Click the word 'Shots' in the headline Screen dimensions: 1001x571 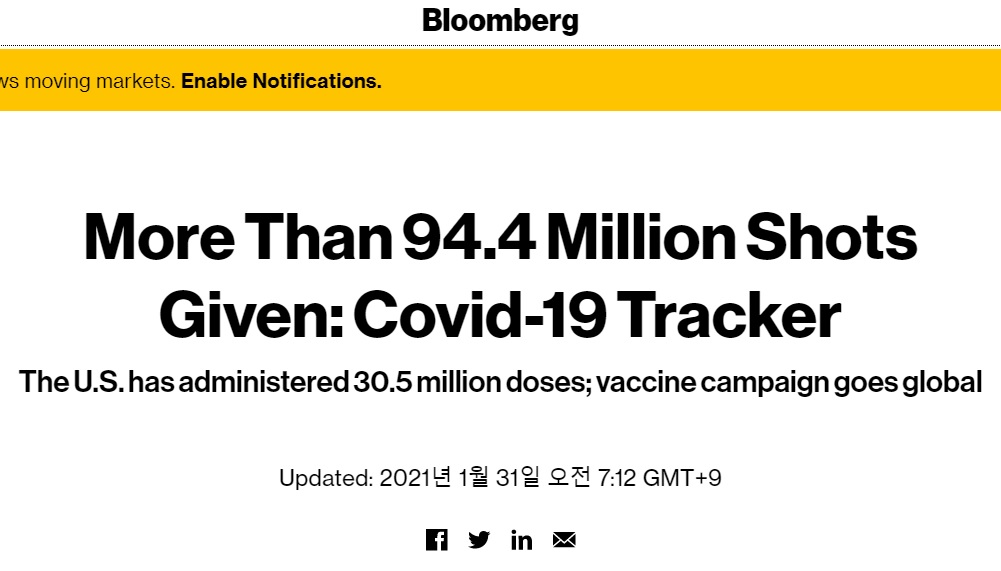tap(831, 238)
